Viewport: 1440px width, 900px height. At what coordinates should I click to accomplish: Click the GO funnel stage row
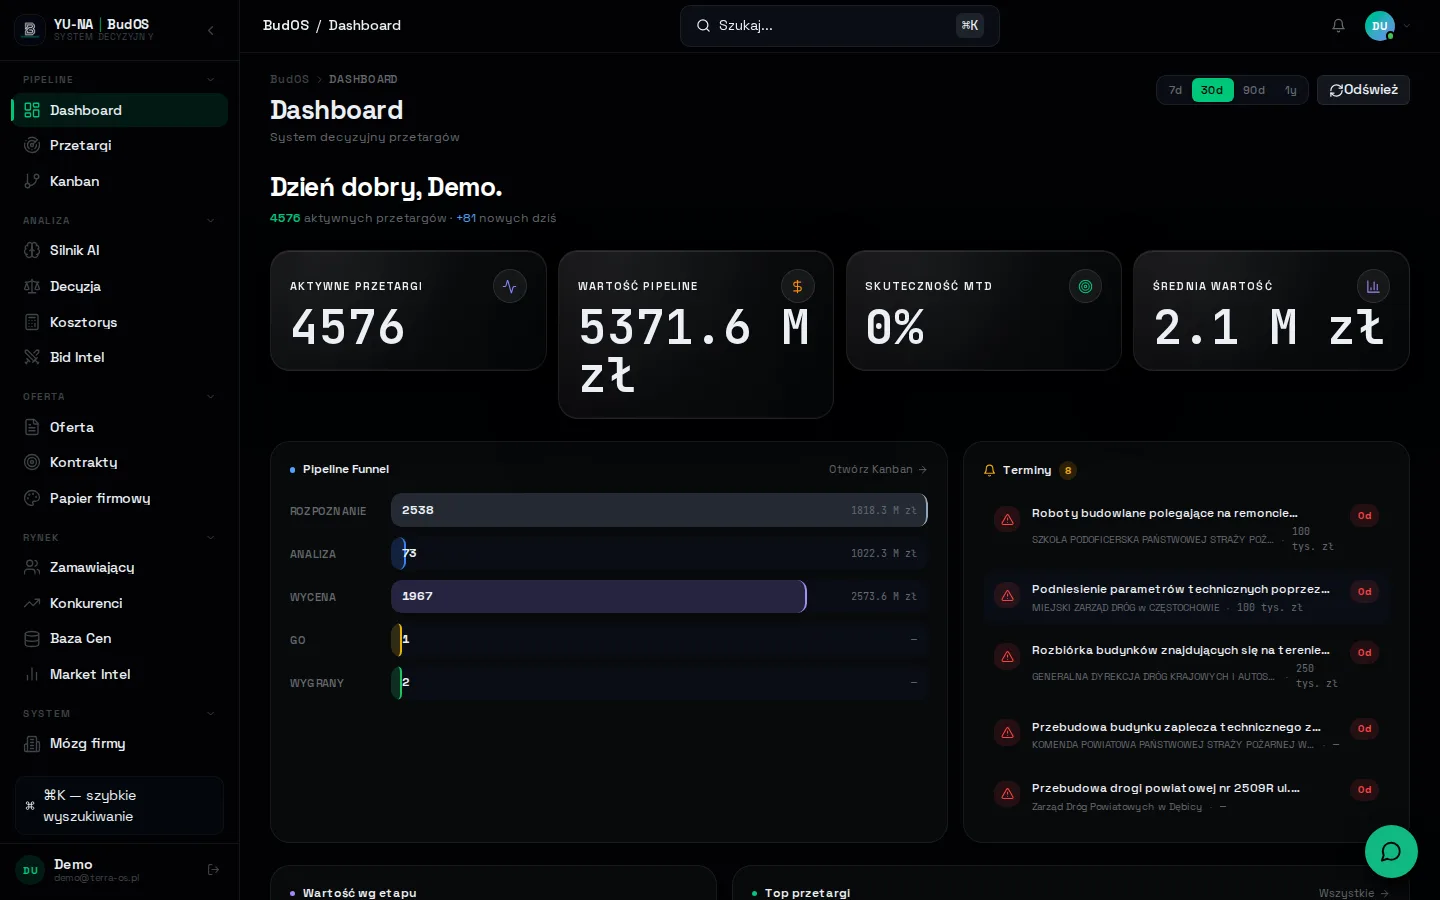(x=608, y=639)
